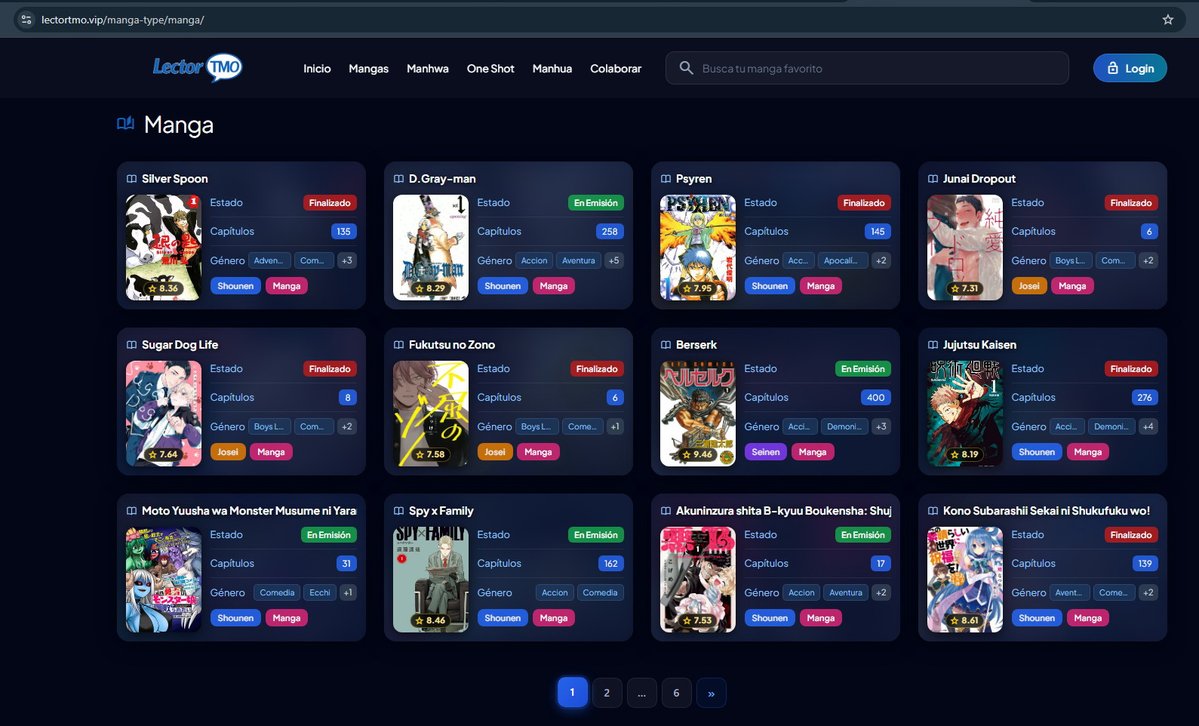Click the Seinen tag on the Berserk card
The height and width of the screenshot is (726, 1199).
765,452
